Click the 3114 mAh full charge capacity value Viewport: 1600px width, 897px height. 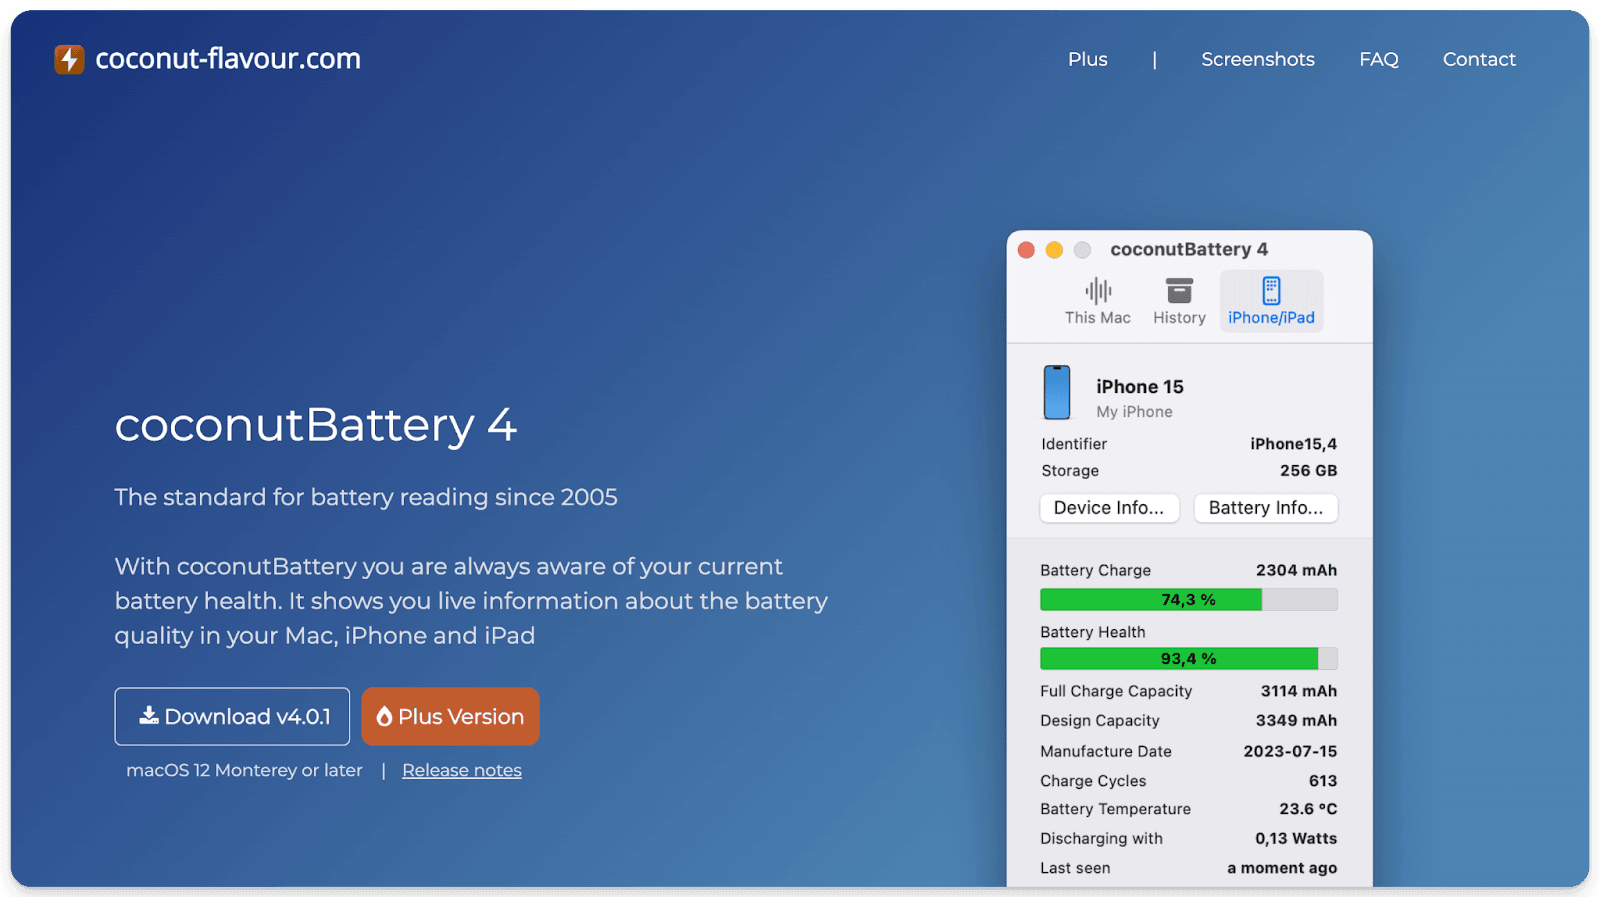[x=1298, y=691]
